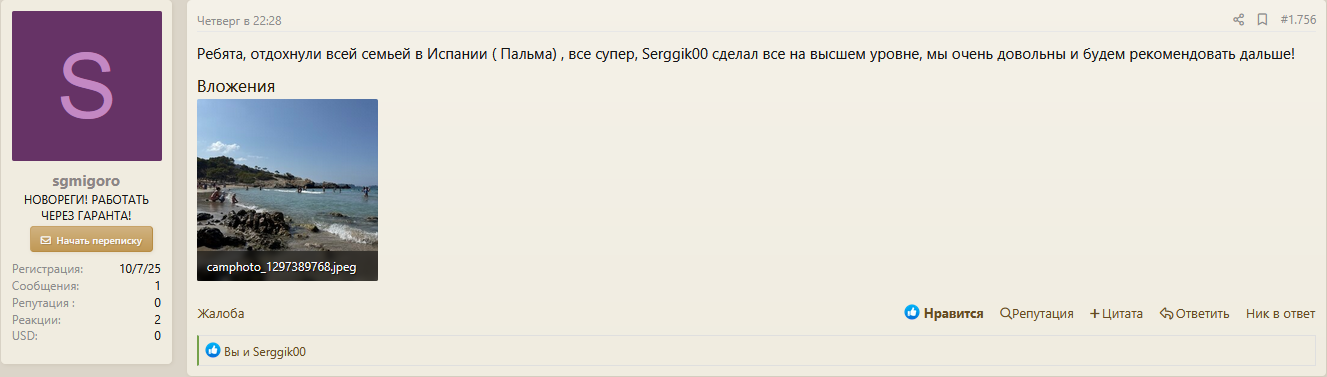Click the purple S avatar image
The width and height of the screenshot is (1327, 377).
[87, 86]
